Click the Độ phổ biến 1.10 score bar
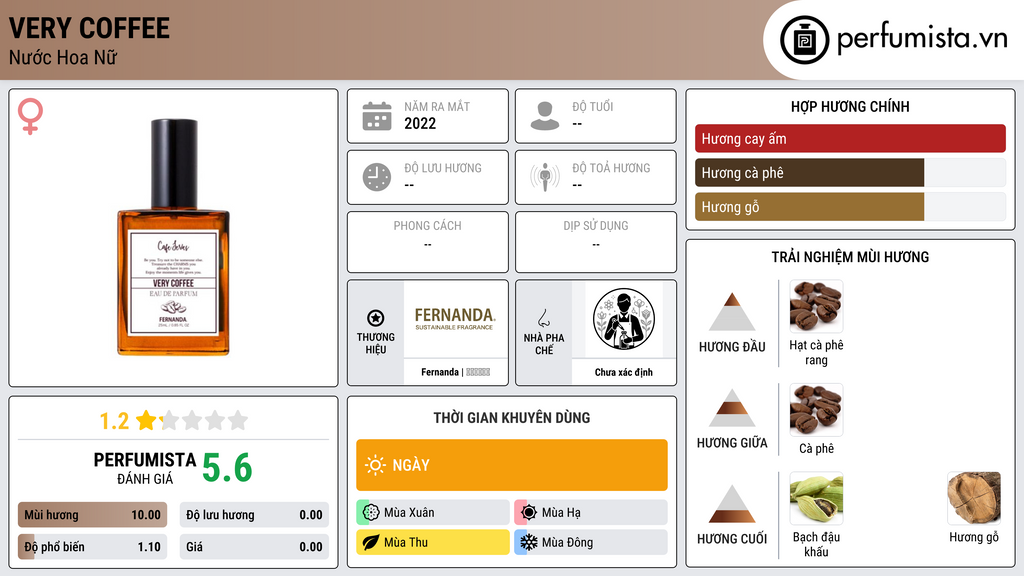The width and height of the screenshot is (1024, 576). pos(92,547)
